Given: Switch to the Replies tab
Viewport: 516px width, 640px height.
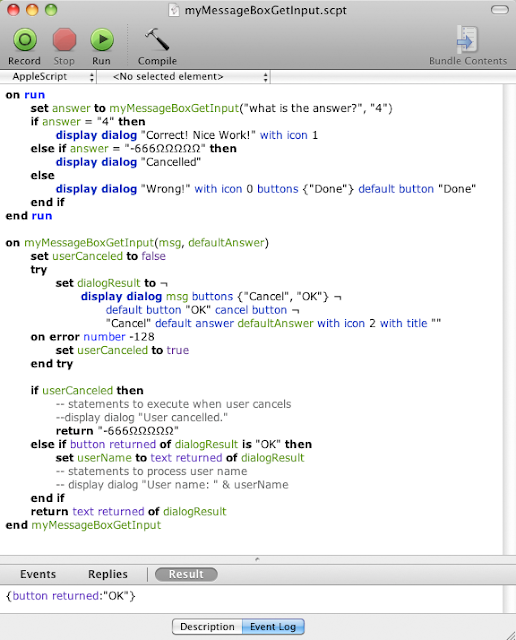Looking at the screenshot, I should (x=108, y=574).
